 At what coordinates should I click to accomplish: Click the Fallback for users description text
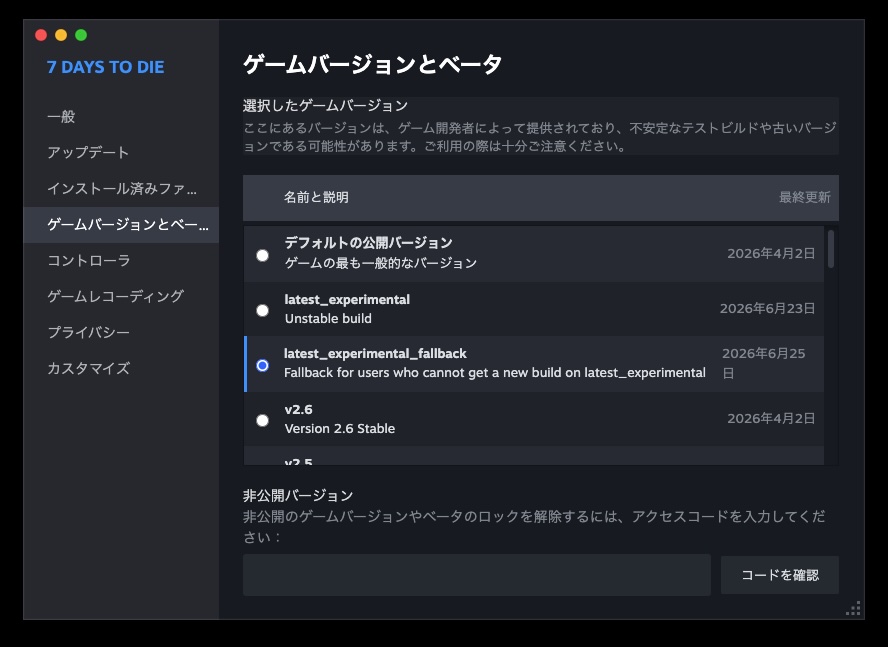point(494,373)
